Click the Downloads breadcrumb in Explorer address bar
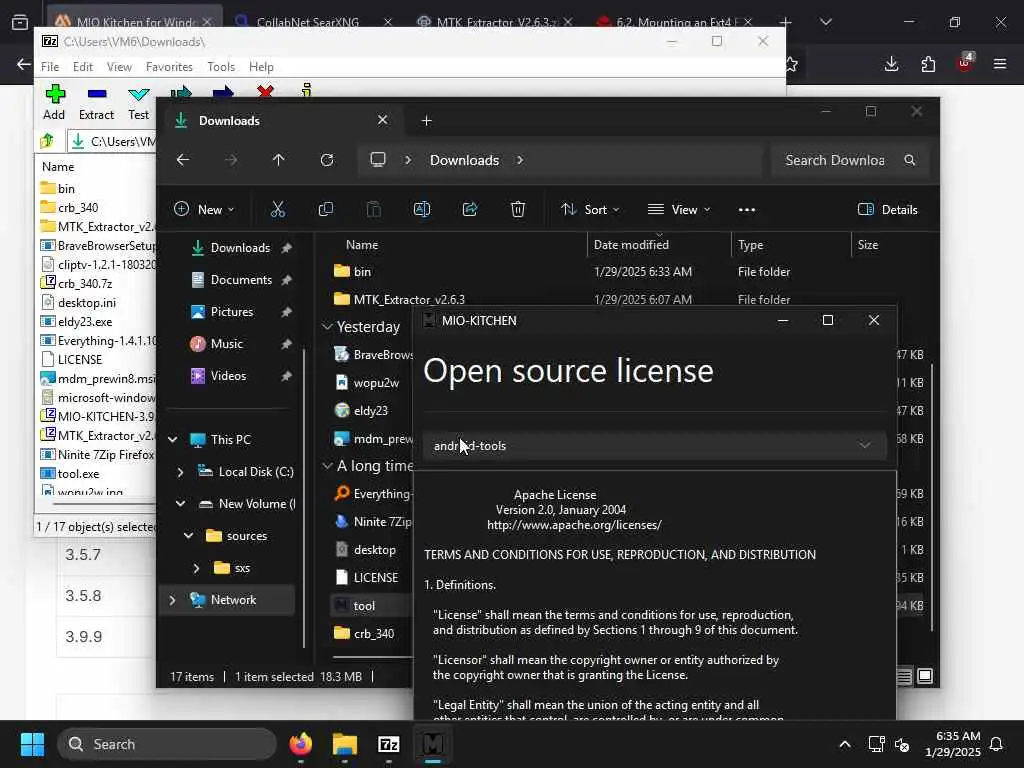 coord(464,160)
